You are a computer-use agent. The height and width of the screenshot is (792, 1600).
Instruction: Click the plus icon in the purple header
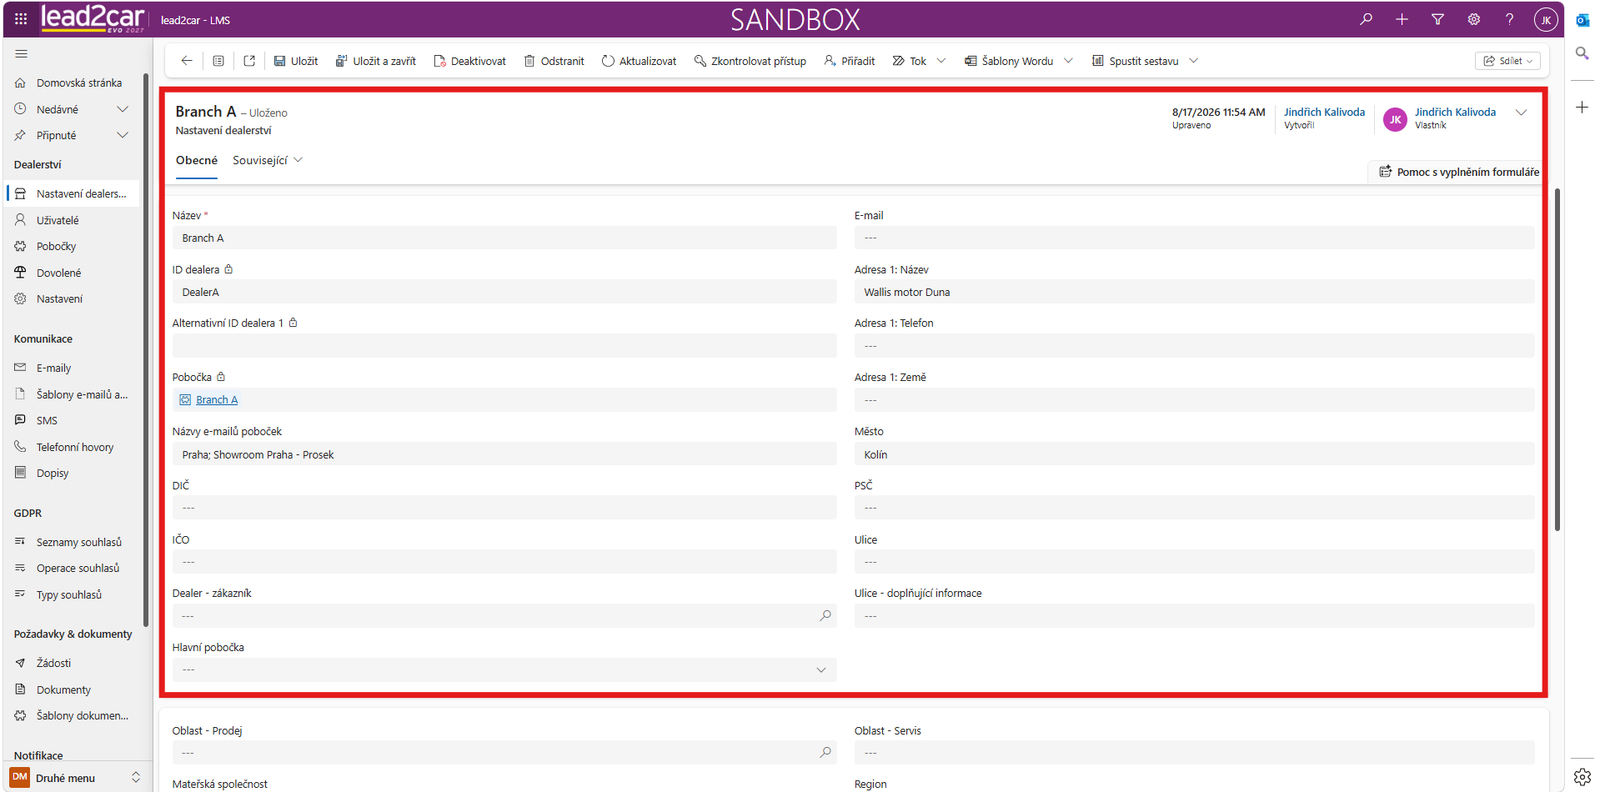[x=1402, y=19]
